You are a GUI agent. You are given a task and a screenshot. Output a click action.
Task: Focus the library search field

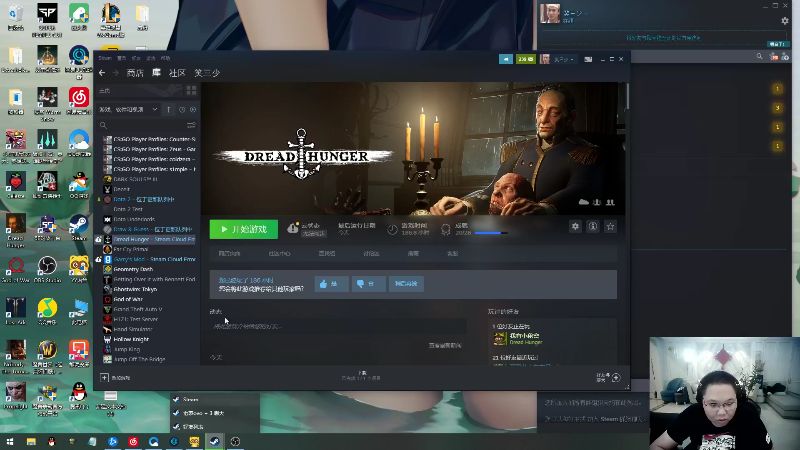point(145,125)
